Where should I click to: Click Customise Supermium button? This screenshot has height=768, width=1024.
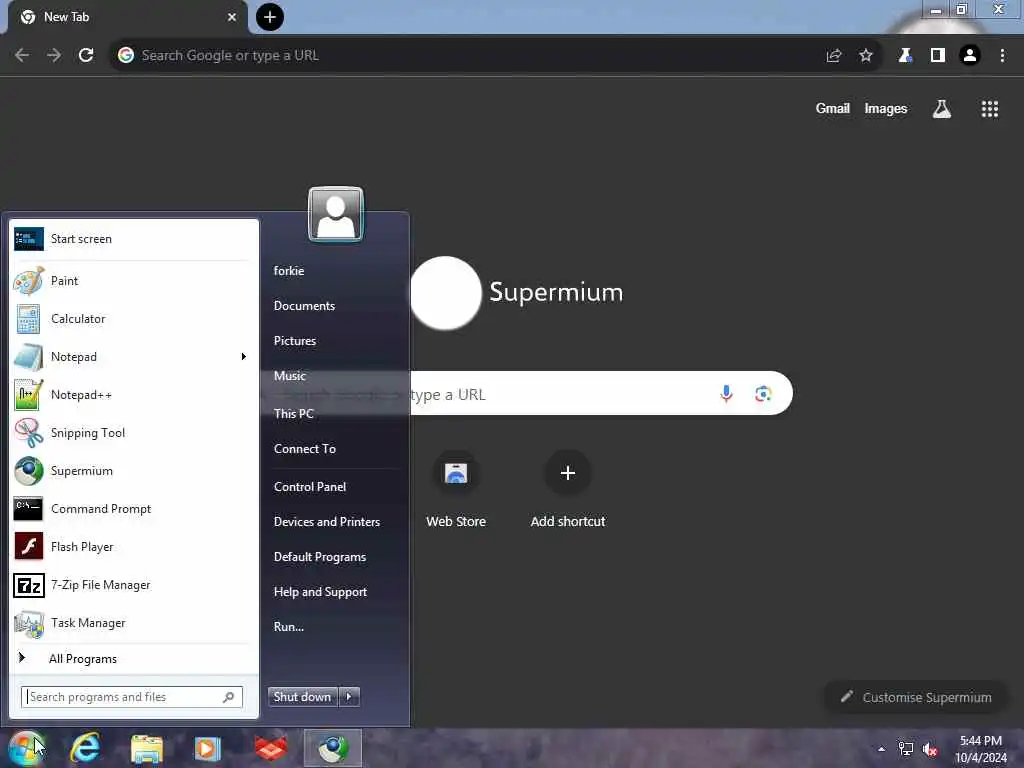click(916, 697)
